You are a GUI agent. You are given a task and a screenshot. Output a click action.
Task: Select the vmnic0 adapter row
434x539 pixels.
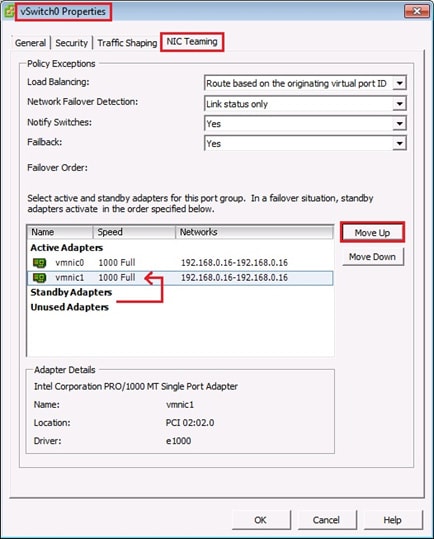[x=180, y=263]
